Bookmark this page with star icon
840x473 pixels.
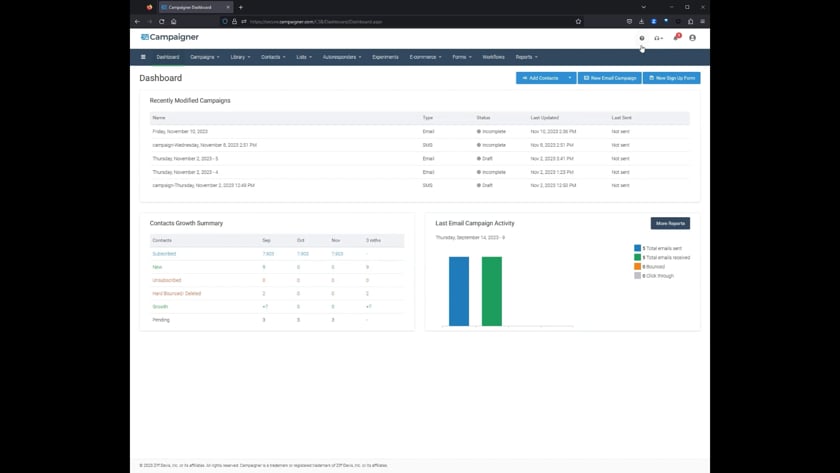(x=578, y=21)
